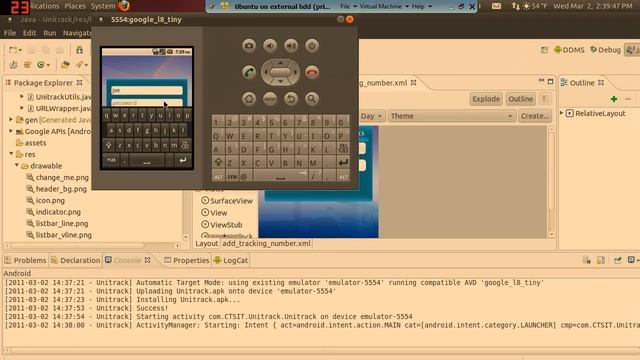Maximize the editor area icon

pos(550,81)
